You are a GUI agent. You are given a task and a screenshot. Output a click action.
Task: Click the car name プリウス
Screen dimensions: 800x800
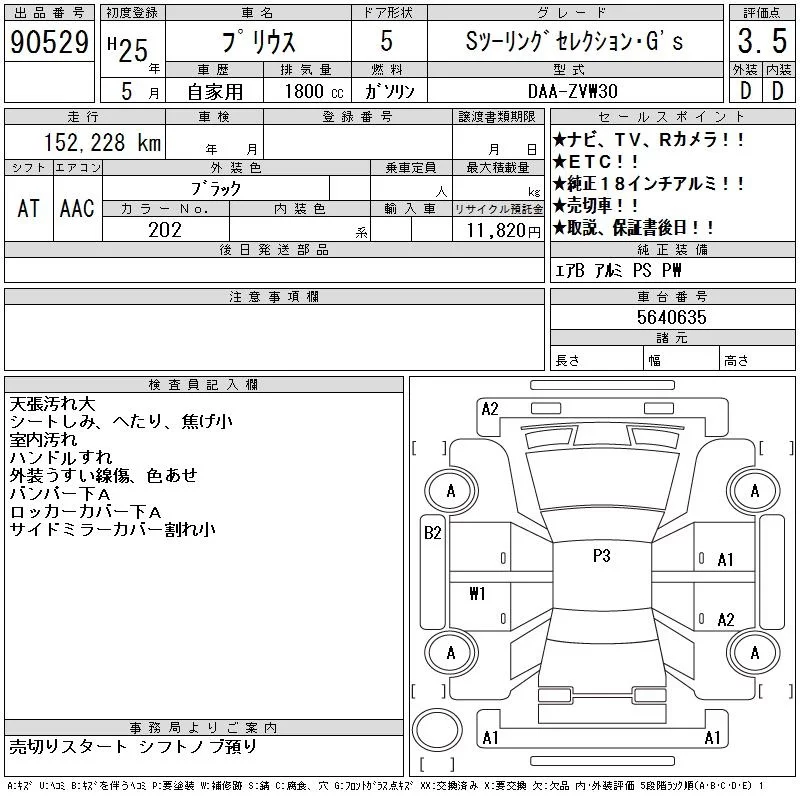coord(258,41)
